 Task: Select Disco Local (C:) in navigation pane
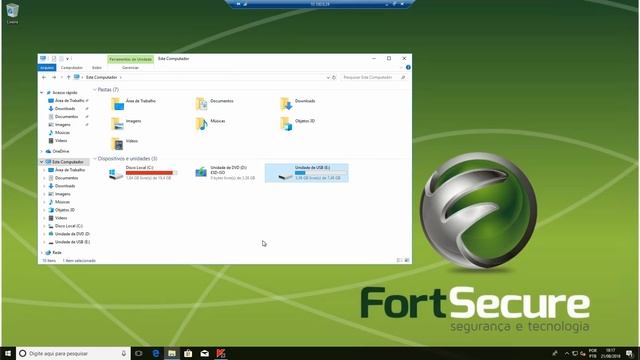coord(68,226)
